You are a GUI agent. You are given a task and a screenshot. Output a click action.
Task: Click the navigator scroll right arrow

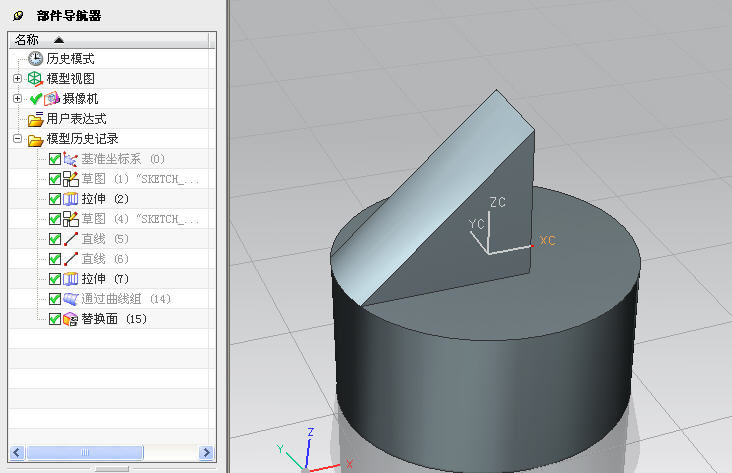(x=206, y=452)
